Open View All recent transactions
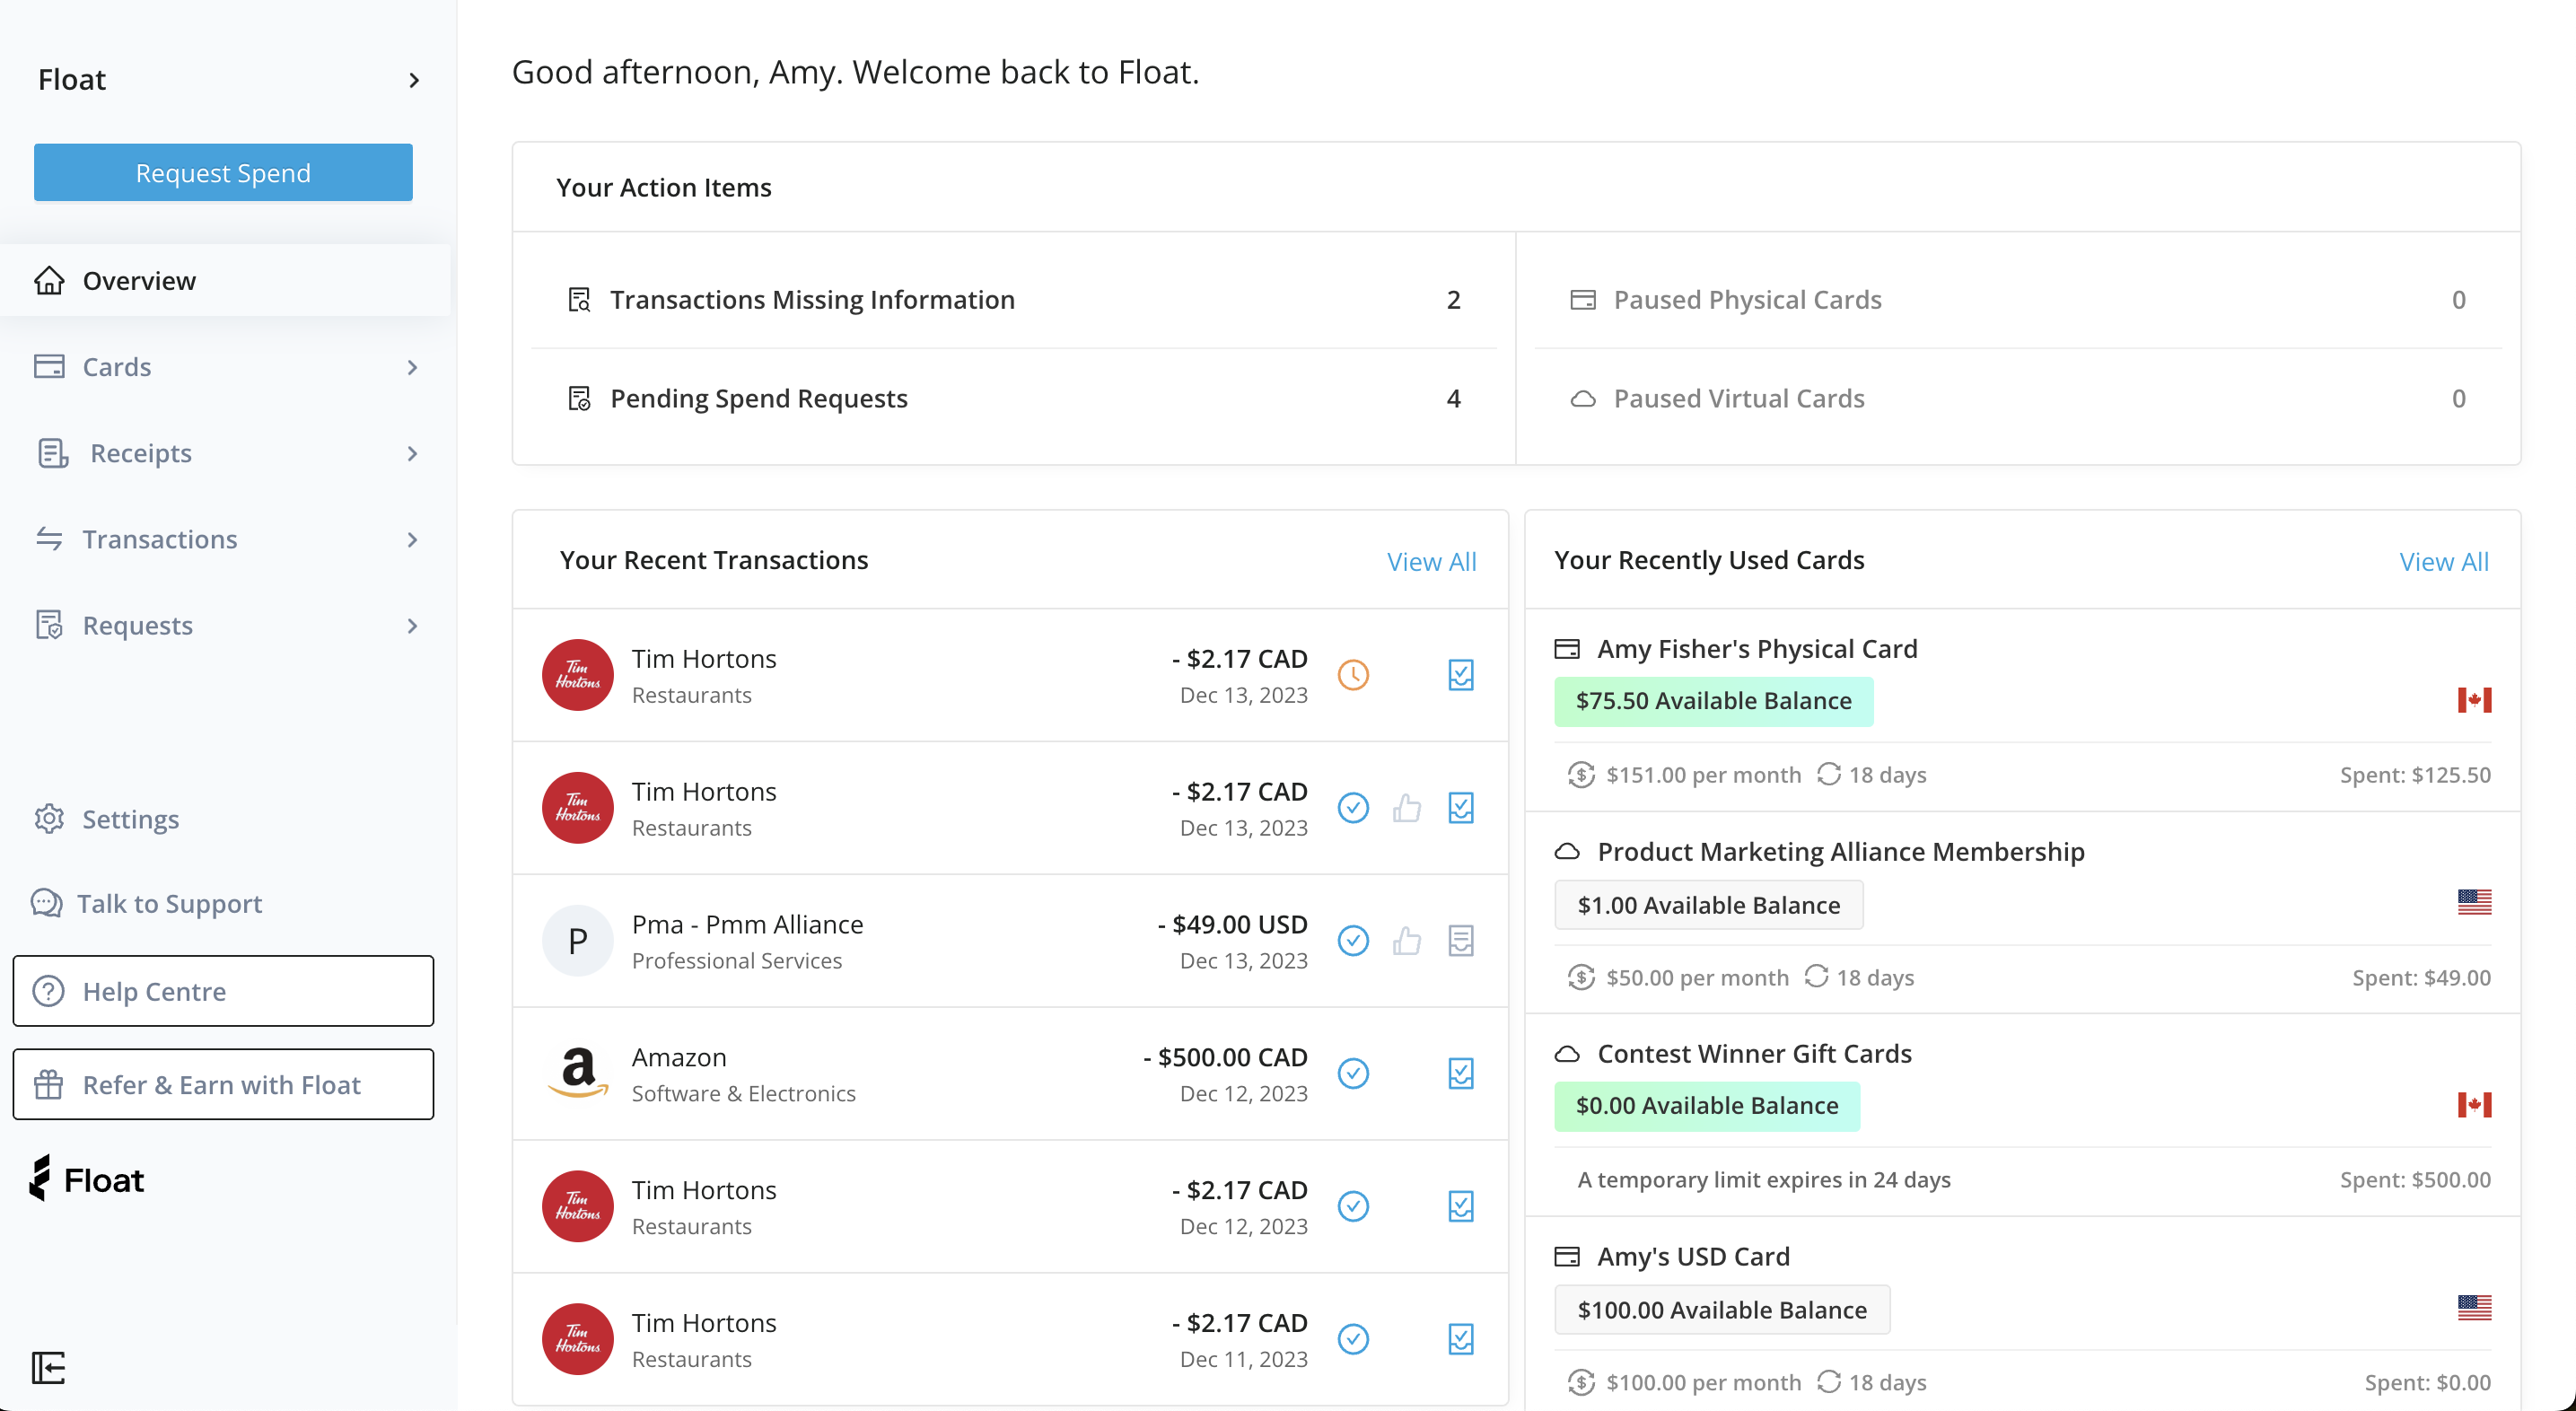 tap(1431, 561)
